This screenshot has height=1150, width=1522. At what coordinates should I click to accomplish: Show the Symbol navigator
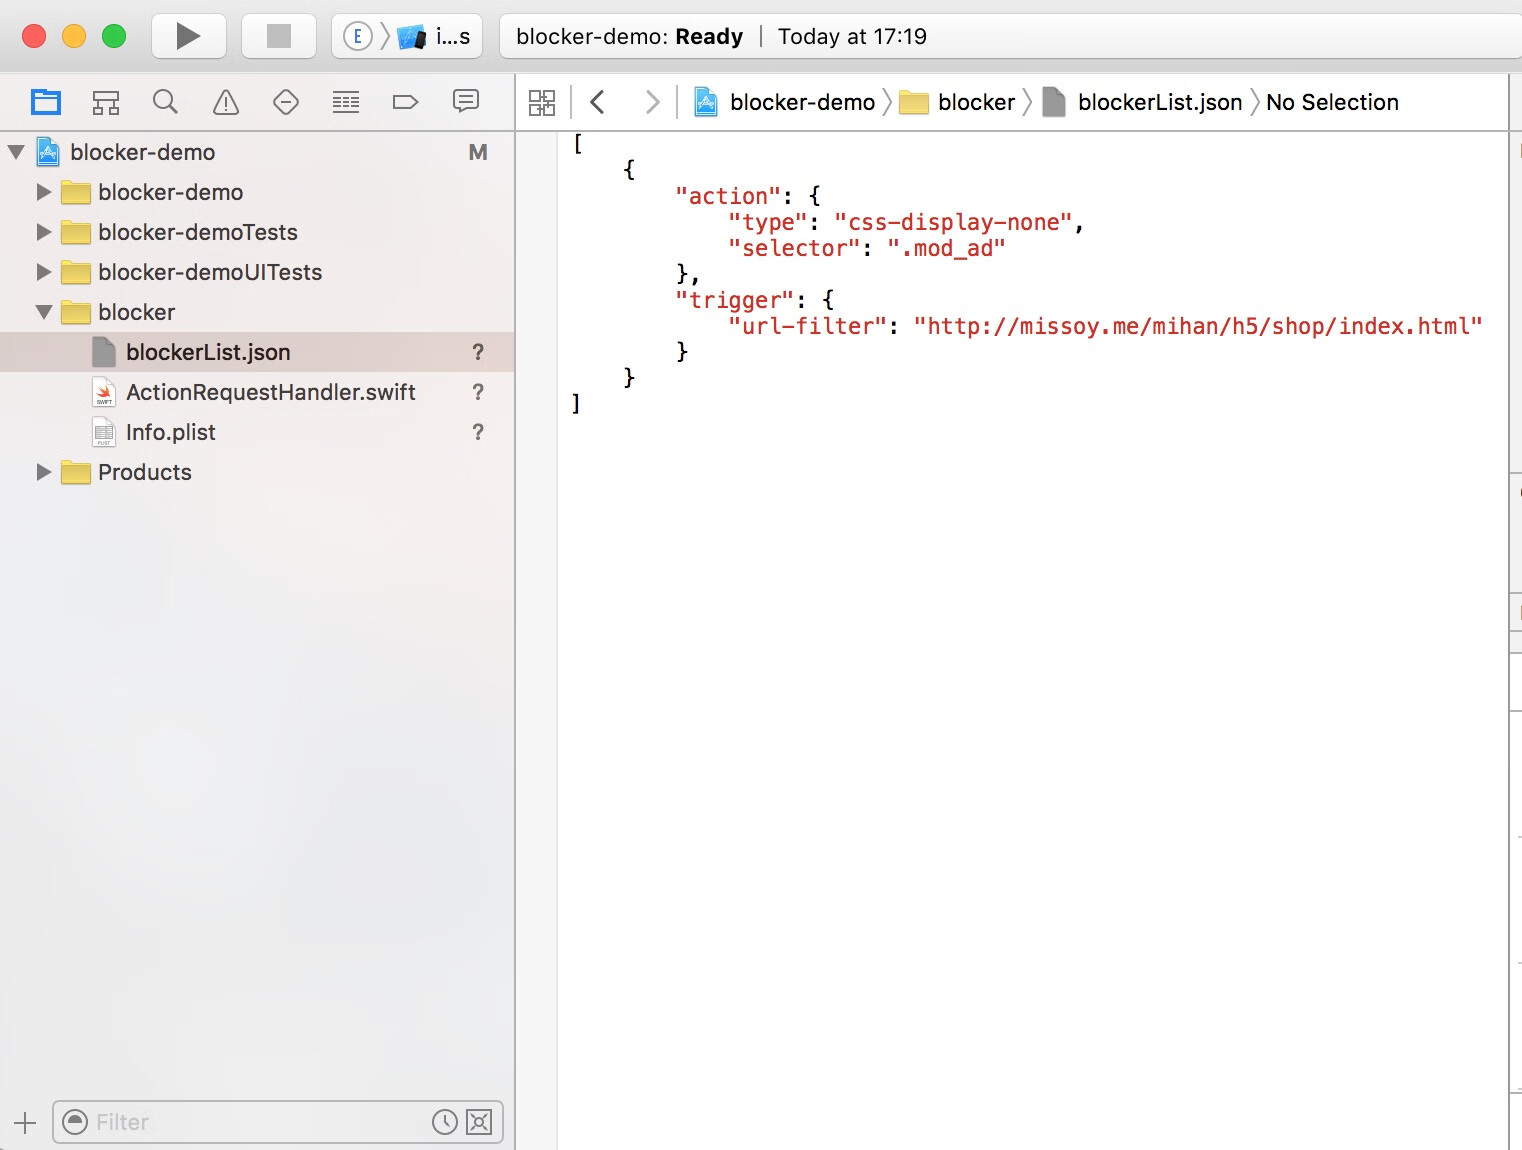pyautogui.click(x=106, y=102)
